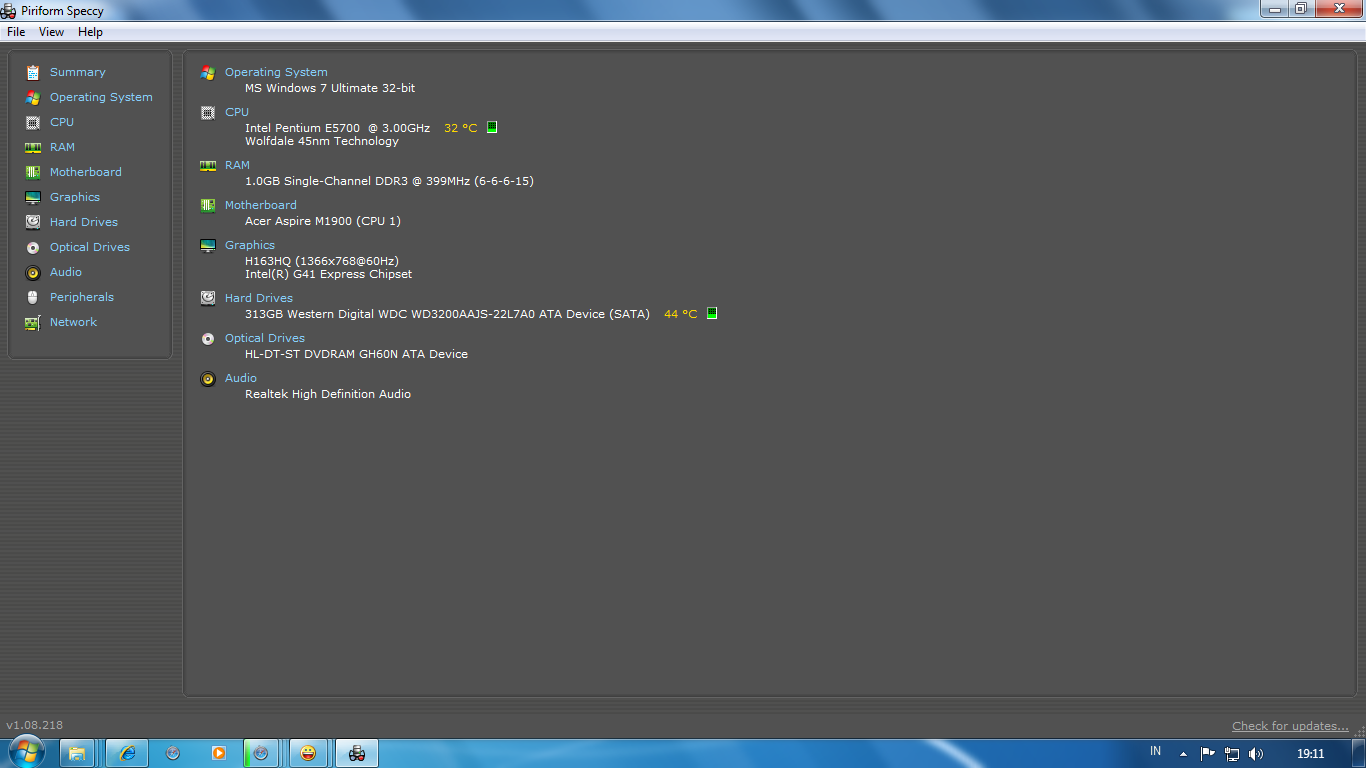Open the Windows Start menu
Screen dimensions: 1366x768
point(27,752)
